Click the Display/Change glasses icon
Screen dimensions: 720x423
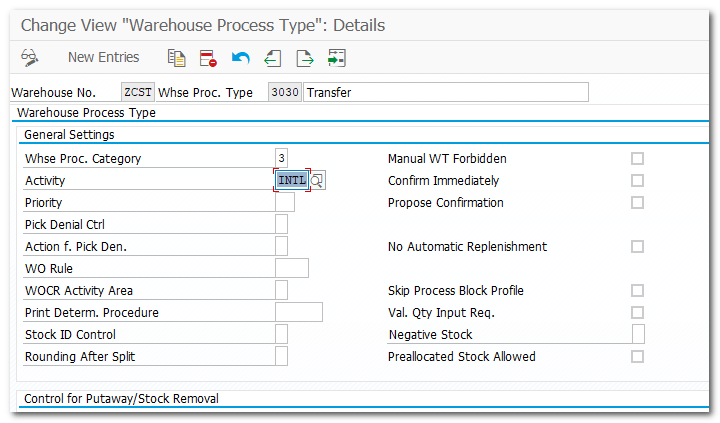pyautogui.click(x=30, y=57)
